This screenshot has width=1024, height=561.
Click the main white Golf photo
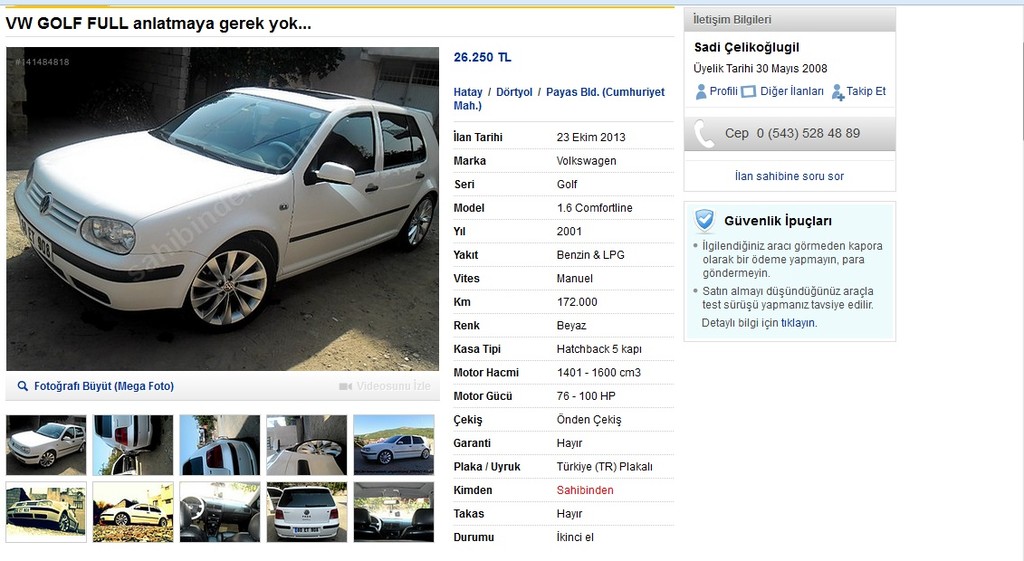pos(223,209)
